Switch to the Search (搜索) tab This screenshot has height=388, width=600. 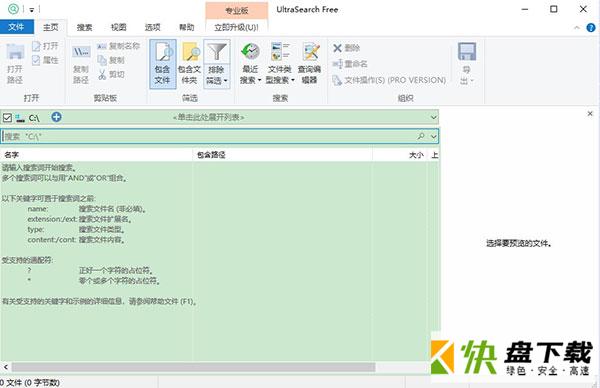pyautogui.click(x=85, y=27)
